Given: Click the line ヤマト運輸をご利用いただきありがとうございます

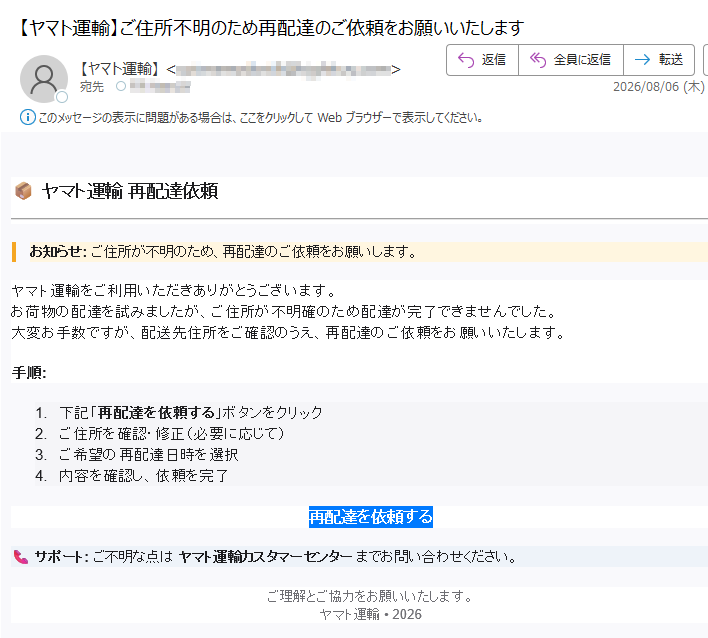Looking at the screenshot, I should pos(173,290).
